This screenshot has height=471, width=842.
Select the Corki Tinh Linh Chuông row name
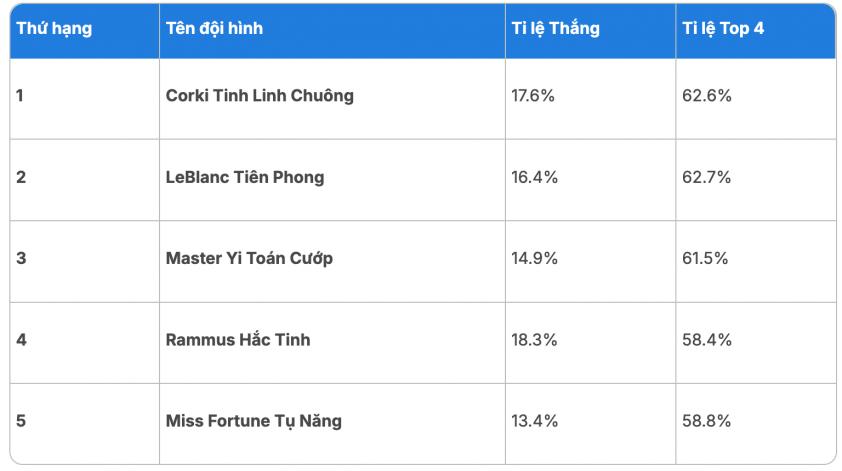[x=259, y=96]
